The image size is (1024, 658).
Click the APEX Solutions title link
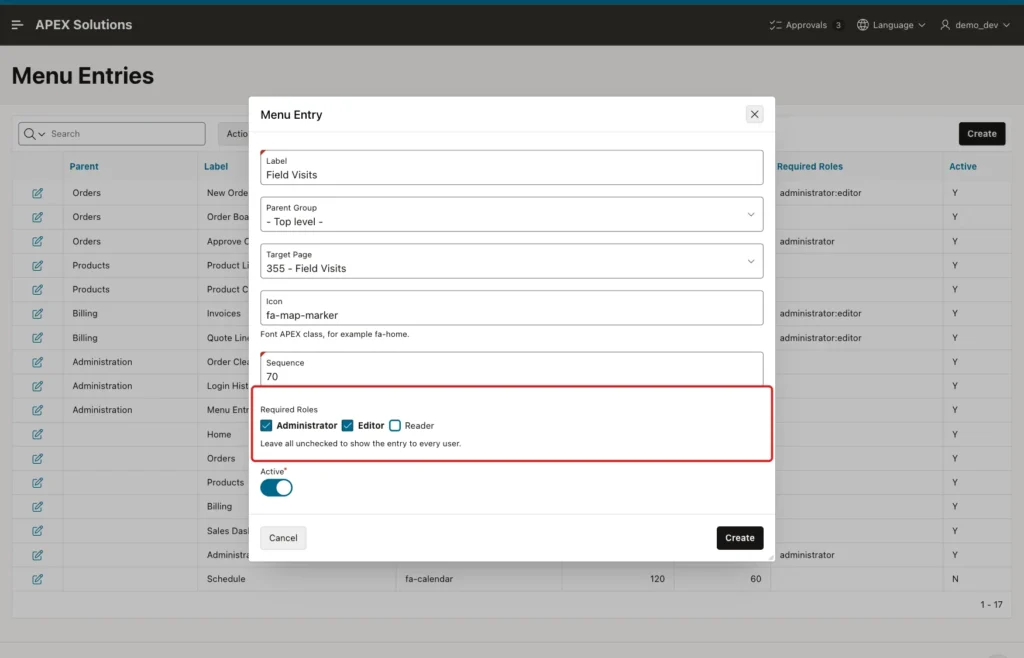tap(84, 25)
